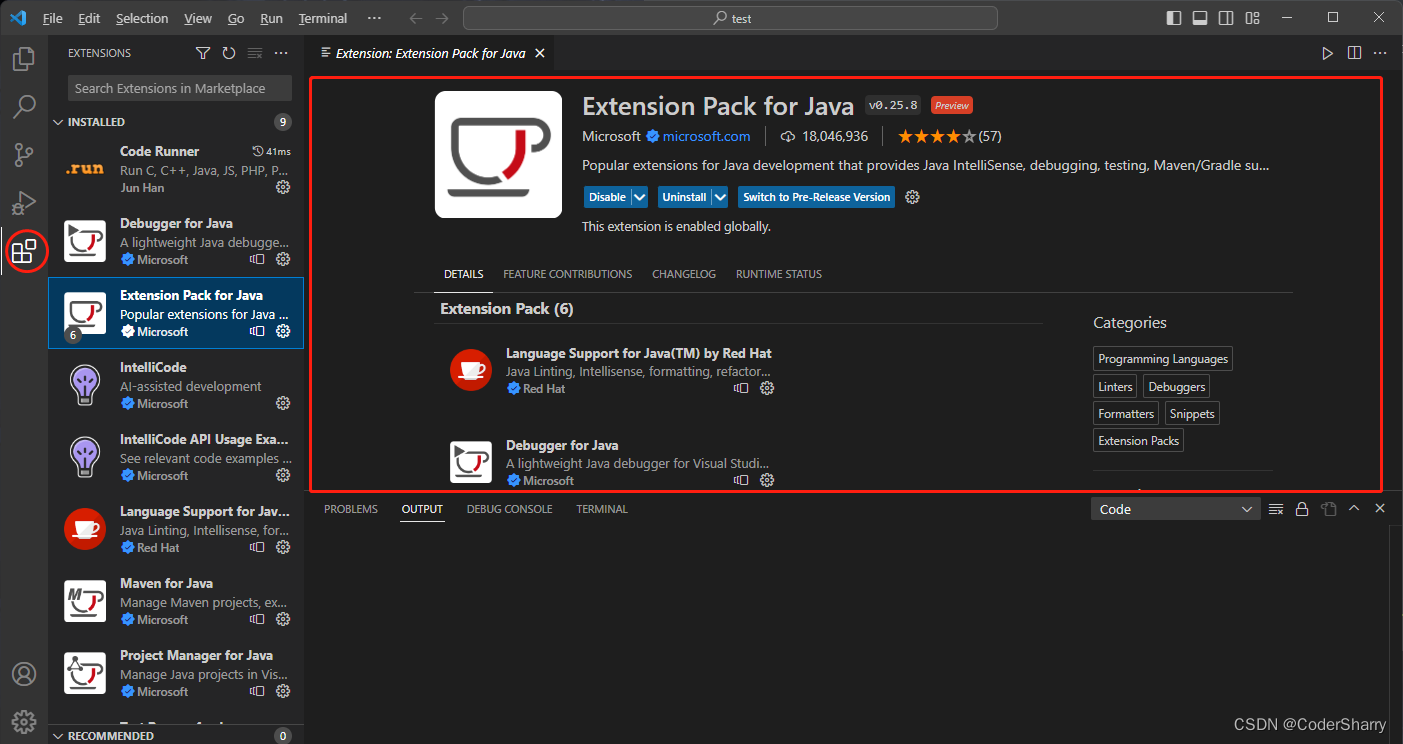Screen dimensions: 1403x744
Task: Maximize the panel with chevron up
Action: pyautogui.click(x=1354, y=509)
